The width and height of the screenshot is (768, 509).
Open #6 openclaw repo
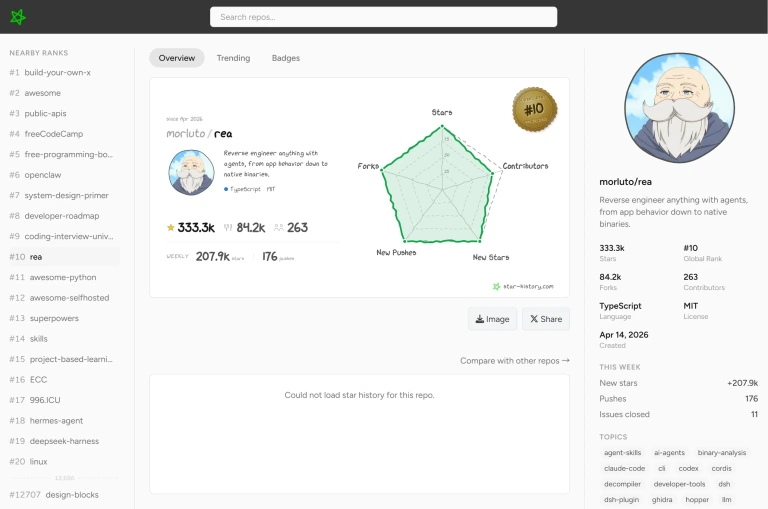pyautogui.click(x=64, y=175)
